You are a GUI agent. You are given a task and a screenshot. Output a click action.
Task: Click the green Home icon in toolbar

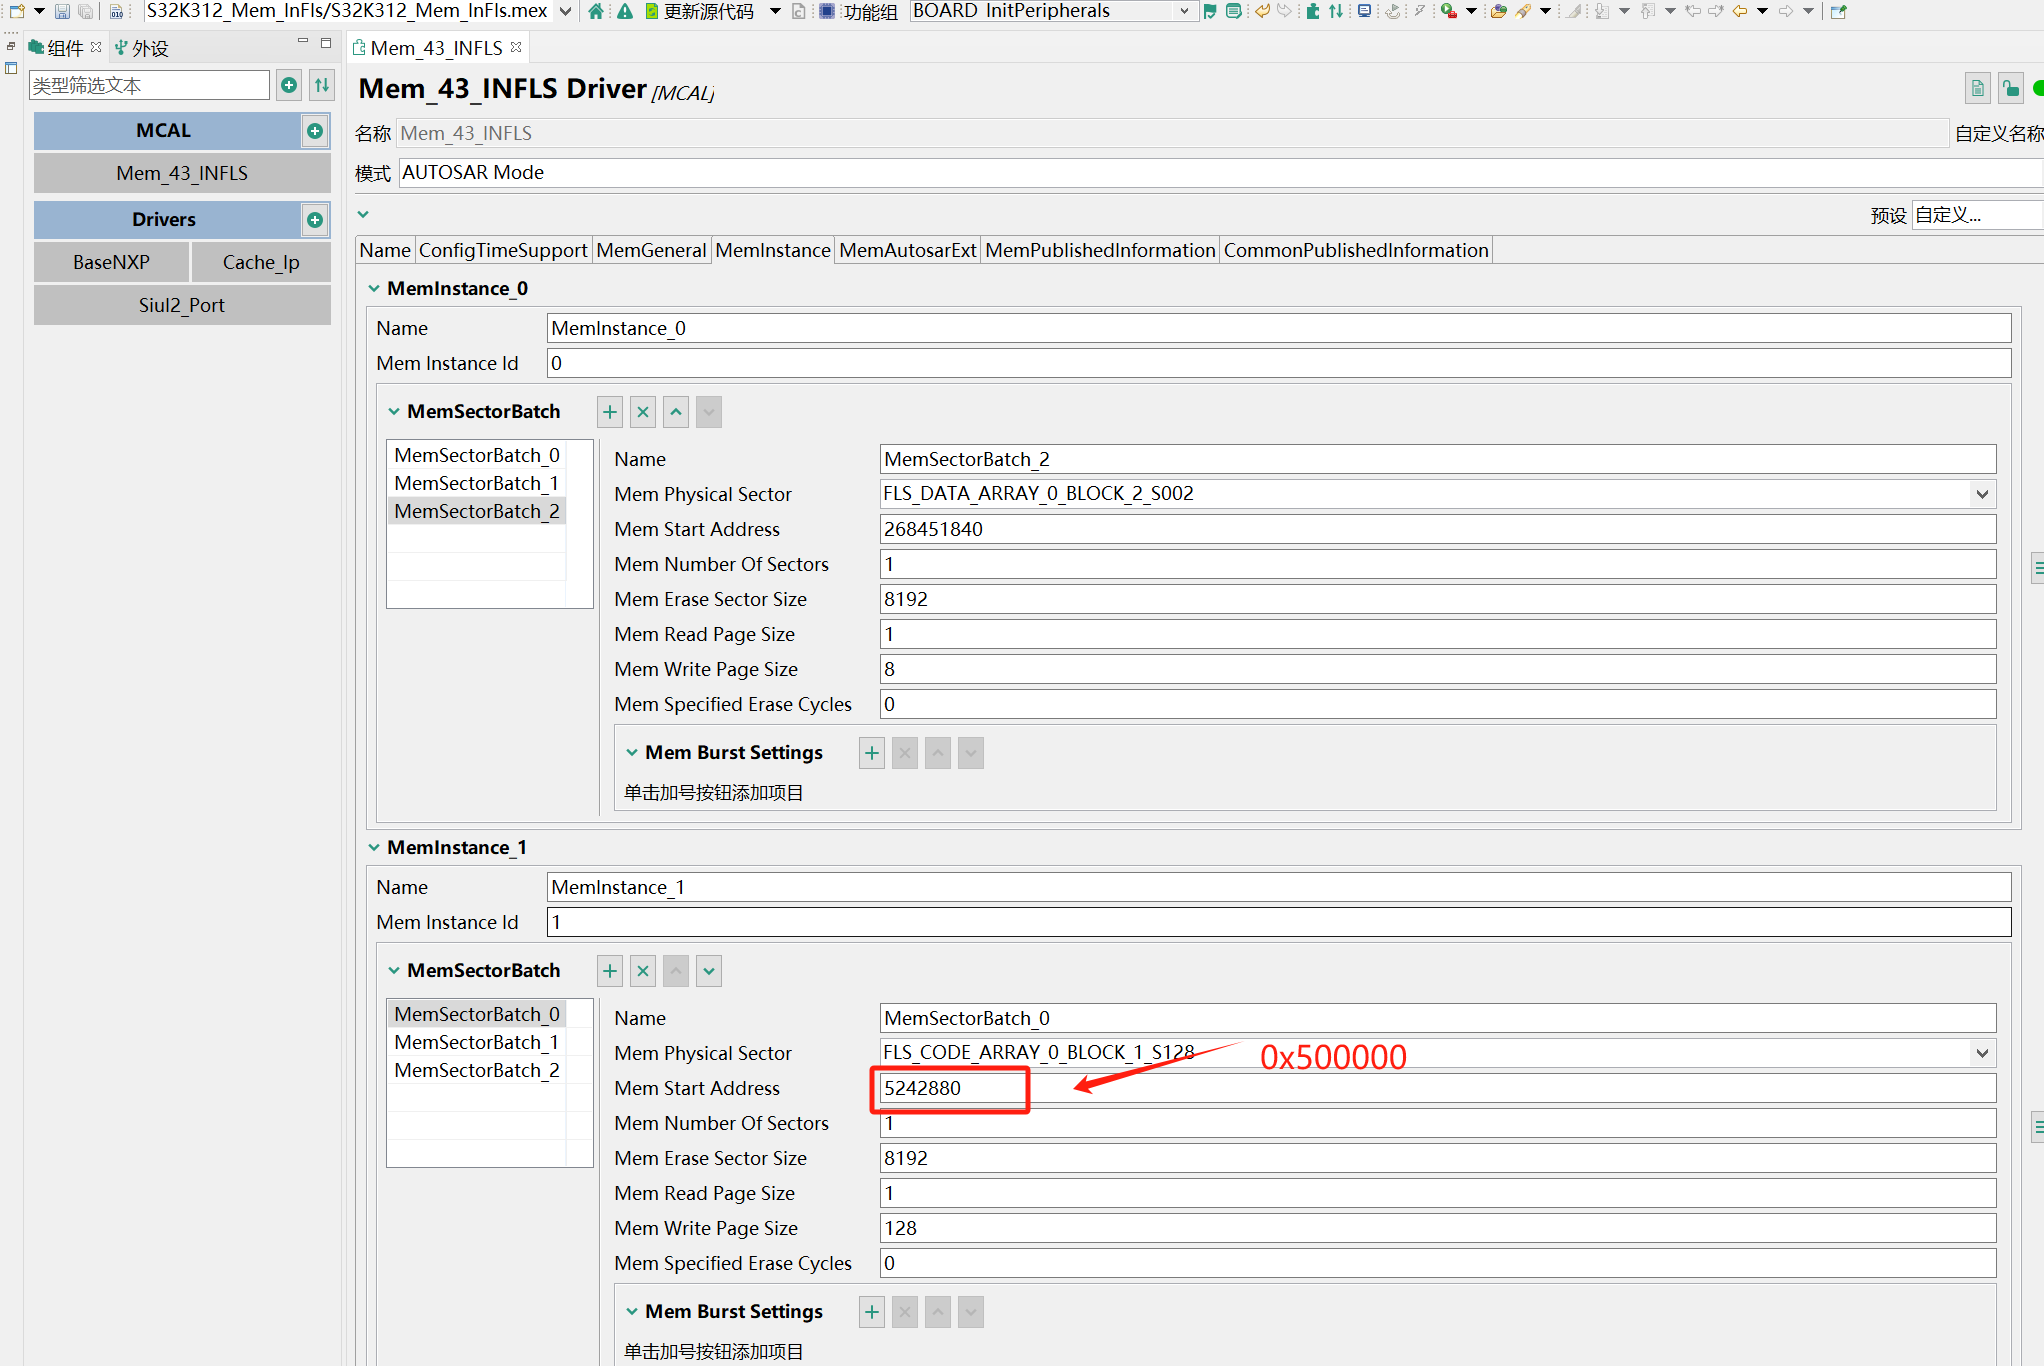coord(596,11)
